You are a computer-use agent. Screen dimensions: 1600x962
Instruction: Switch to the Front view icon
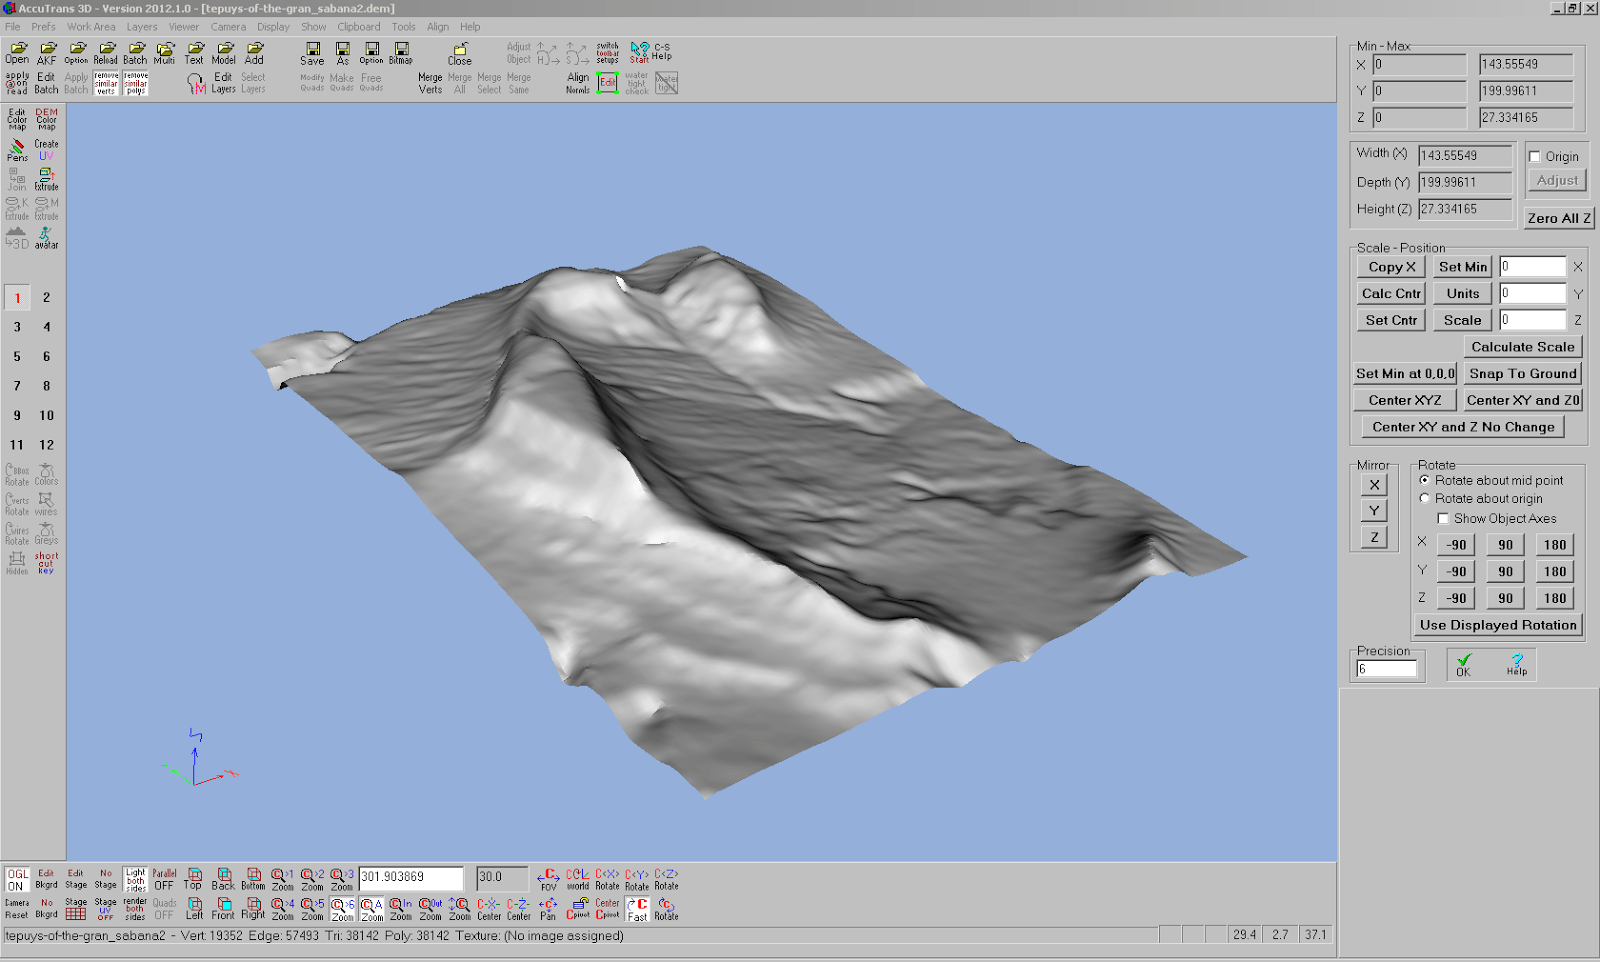point(223,908)
